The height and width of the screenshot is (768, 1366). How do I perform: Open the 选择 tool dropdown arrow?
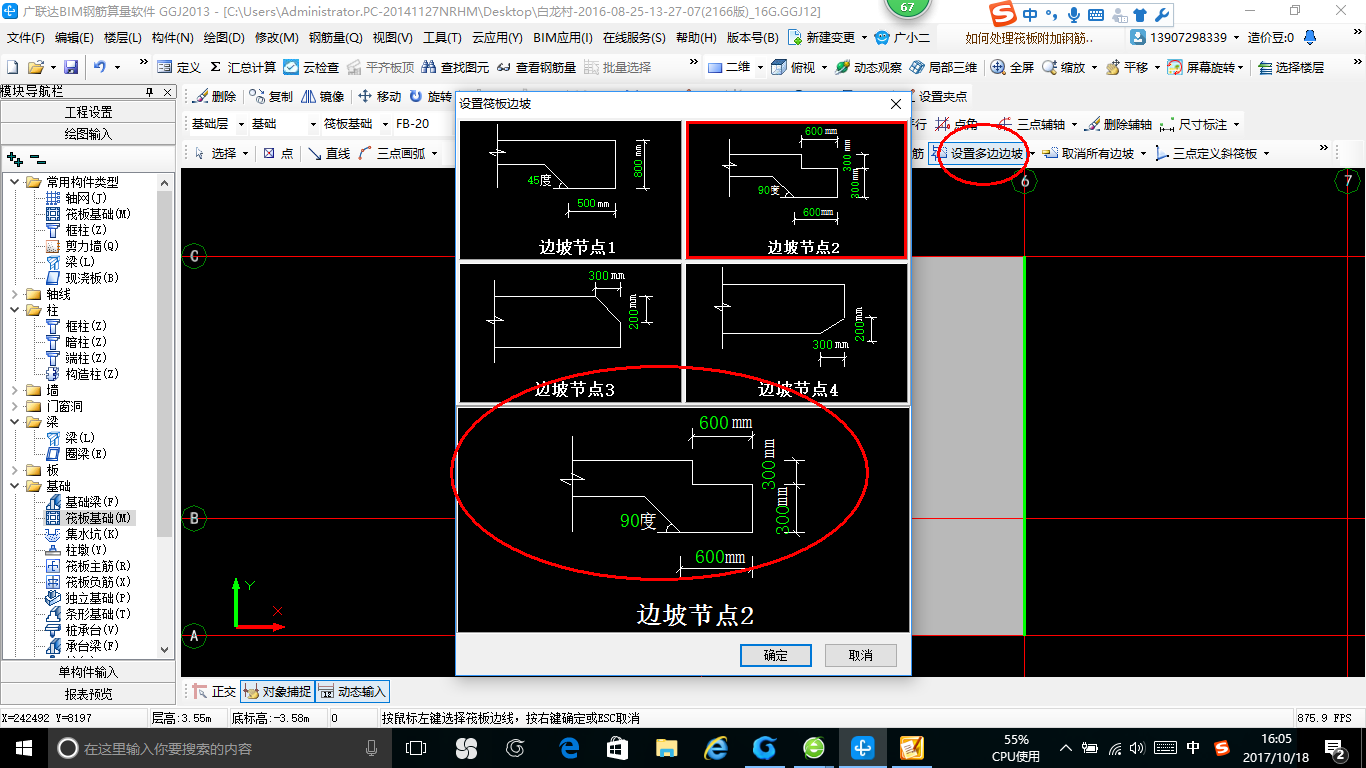click(x=245, y=153)
